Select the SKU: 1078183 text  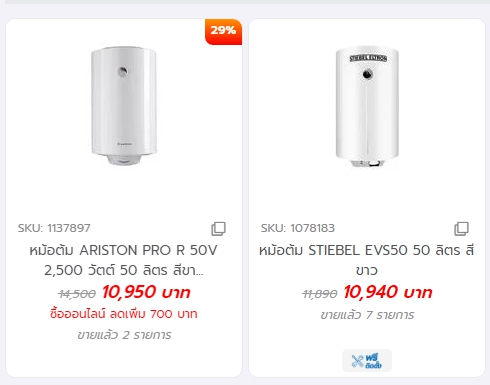coord(297,228)
